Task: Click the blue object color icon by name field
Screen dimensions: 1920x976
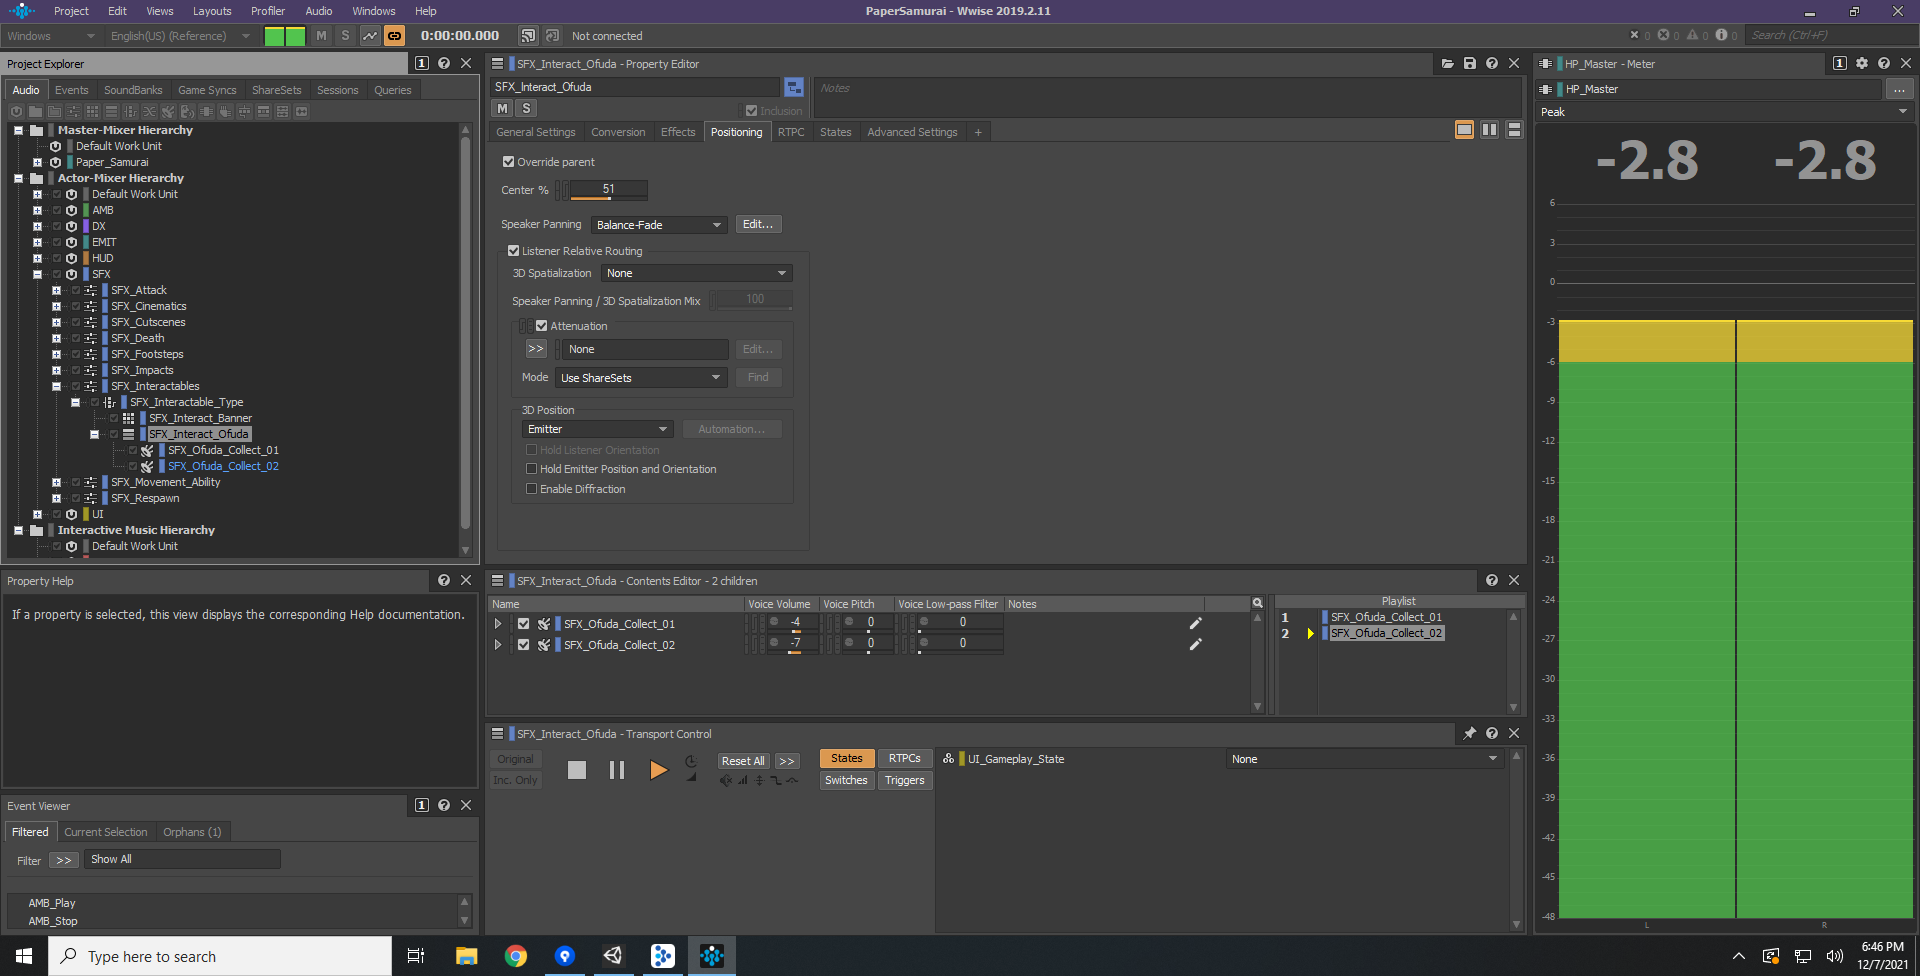Action: [x=794, y=87]
